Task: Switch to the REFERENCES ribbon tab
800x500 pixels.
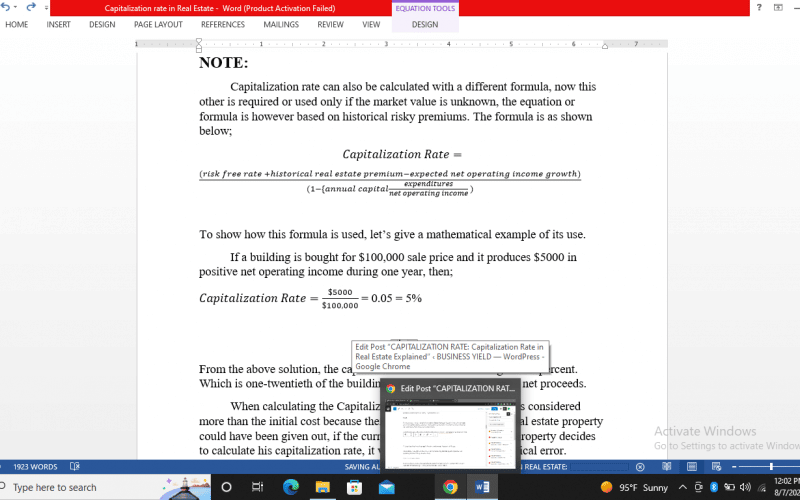Action: click(222, 24)
